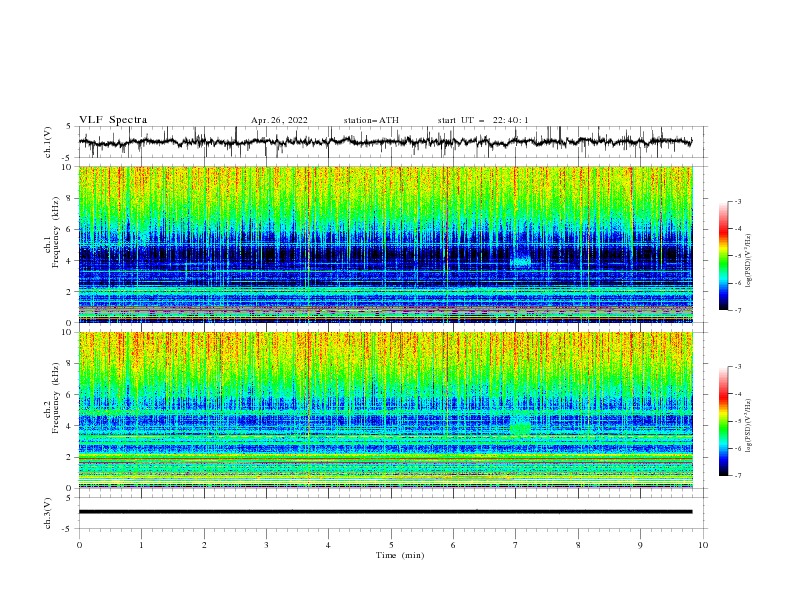Click time axis tick label "5"
Viewport: 792px width, 612px height.
(391, 545)
